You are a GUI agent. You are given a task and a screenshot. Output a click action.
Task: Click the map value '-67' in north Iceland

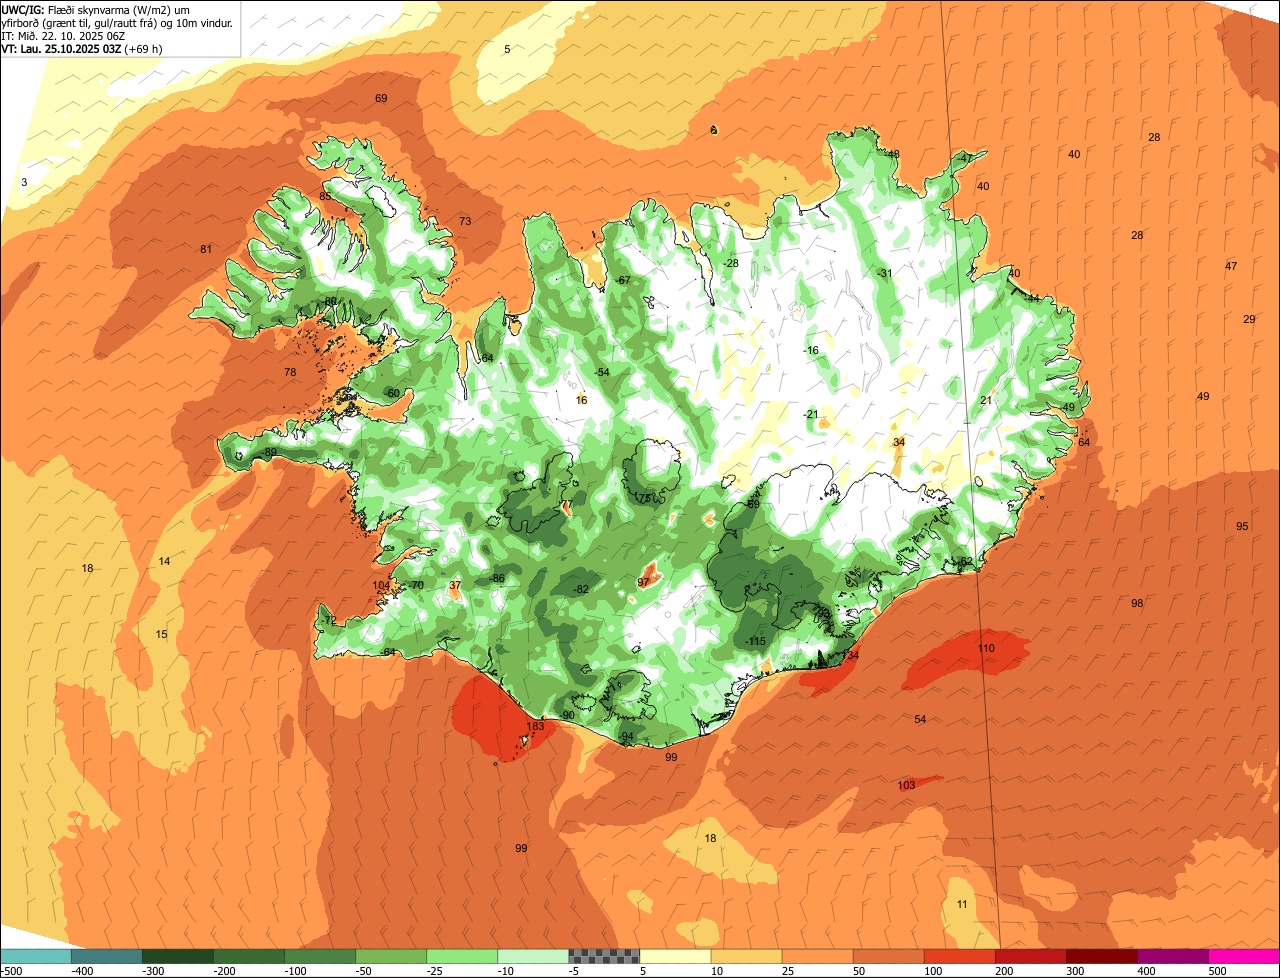point(623,280)
